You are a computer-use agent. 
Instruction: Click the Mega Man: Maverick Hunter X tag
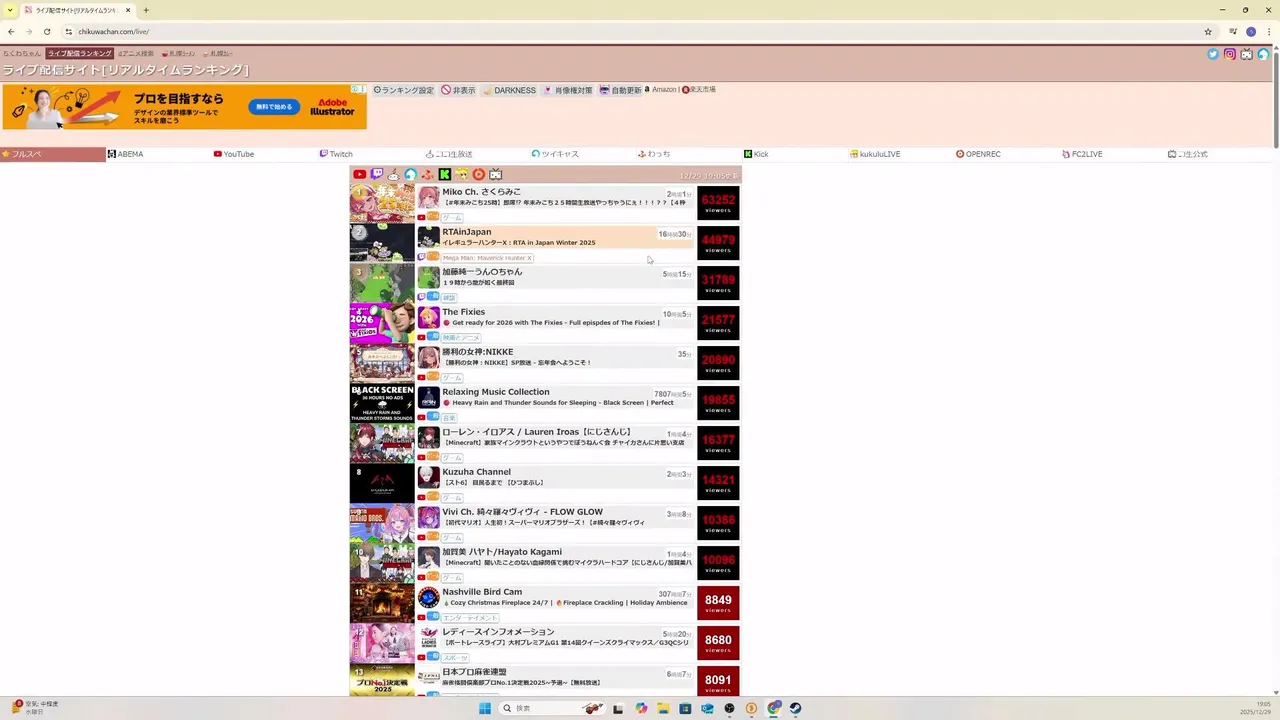click(487, 258)
